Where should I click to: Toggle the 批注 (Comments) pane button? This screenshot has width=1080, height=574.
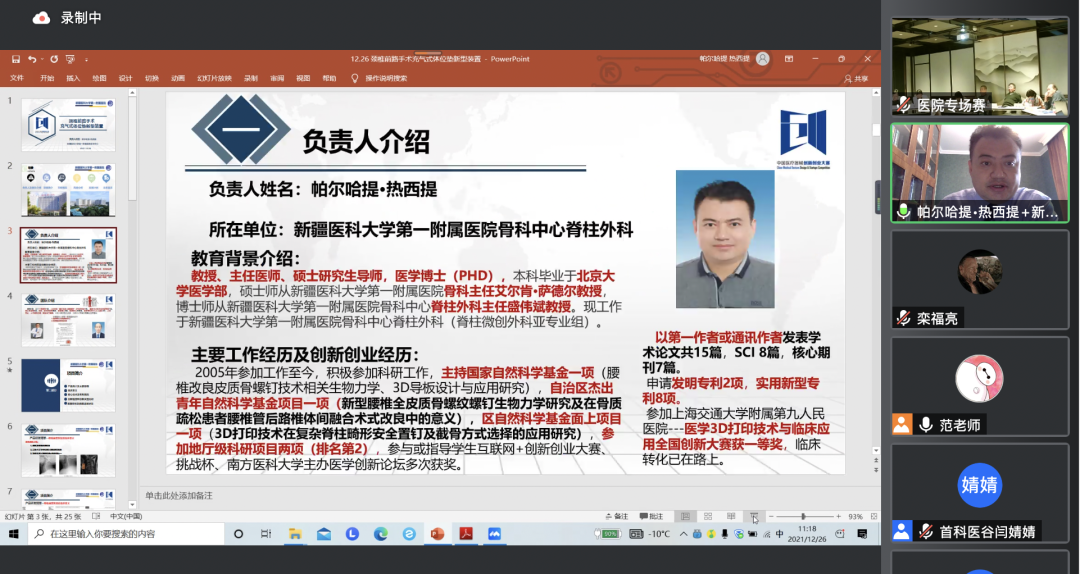[652, 516]
